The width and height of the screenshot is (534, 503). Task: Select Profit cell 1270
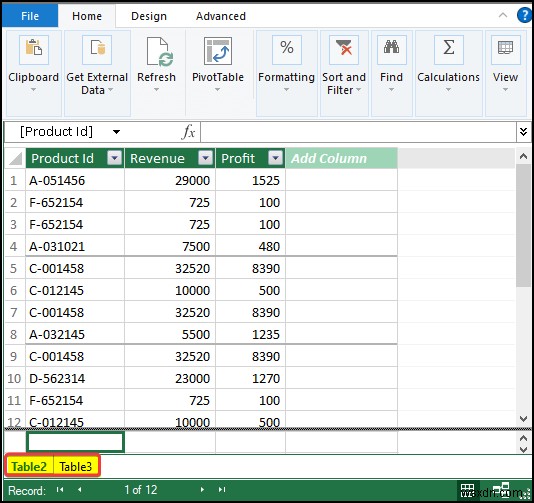[250, 378]
